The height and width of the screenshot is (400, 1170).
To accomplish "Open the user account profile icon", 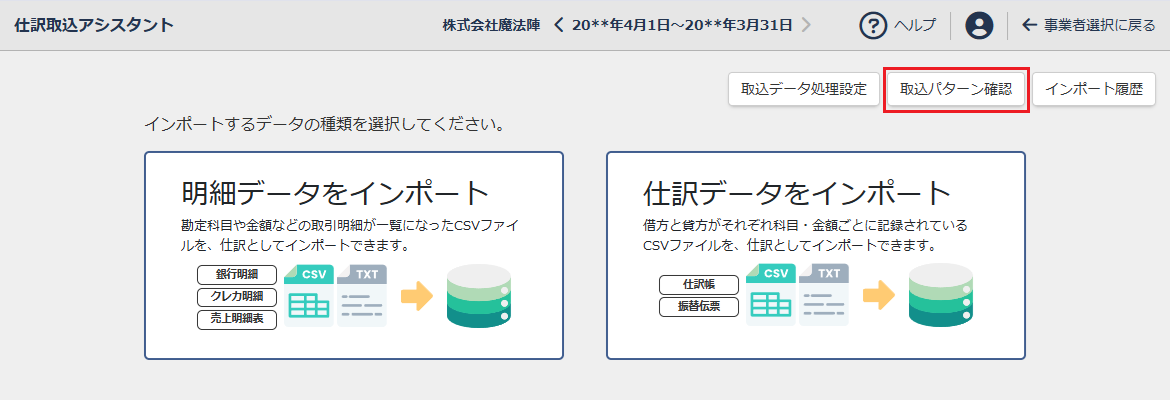I will click(979, 25).
